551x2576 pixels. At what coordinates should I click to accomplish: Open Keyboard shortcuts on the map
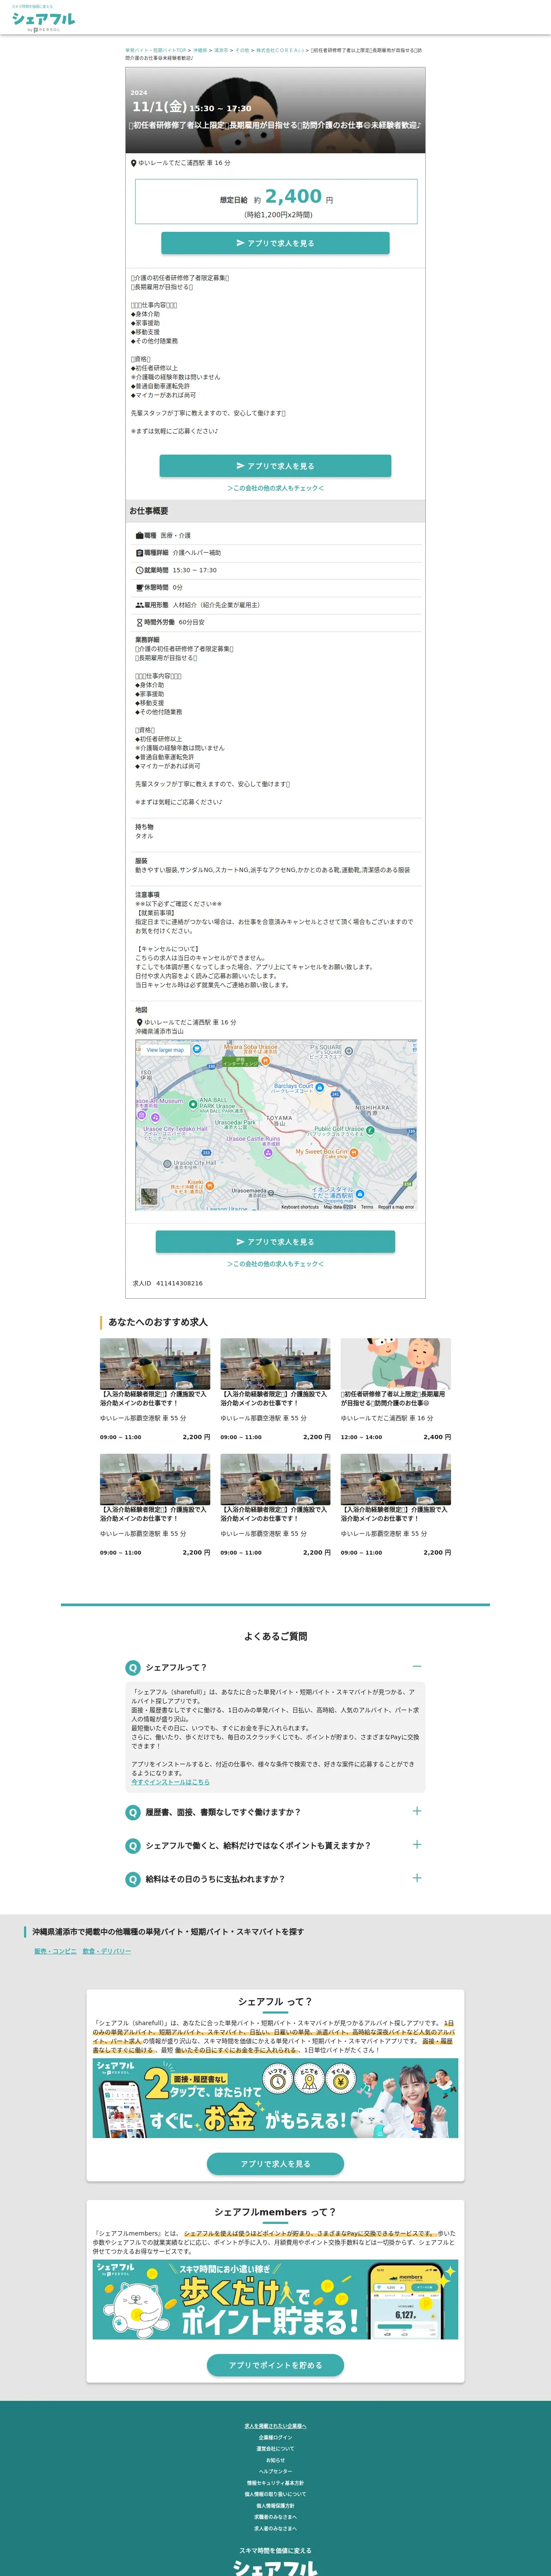(x=300, y=1207)
